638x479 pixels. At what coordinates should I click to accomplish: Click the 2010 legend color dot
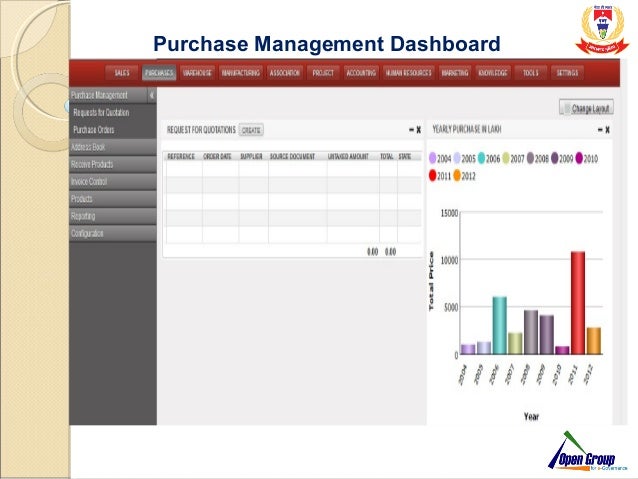pos(579,158)
